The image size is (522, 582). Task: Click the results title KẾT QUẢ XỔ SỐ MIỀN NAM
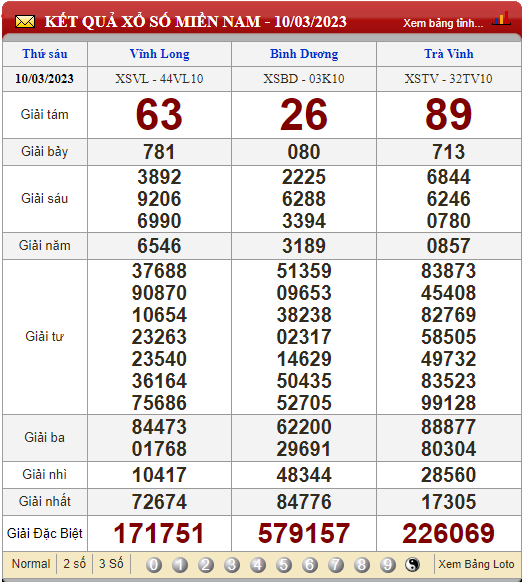(153, 22)
